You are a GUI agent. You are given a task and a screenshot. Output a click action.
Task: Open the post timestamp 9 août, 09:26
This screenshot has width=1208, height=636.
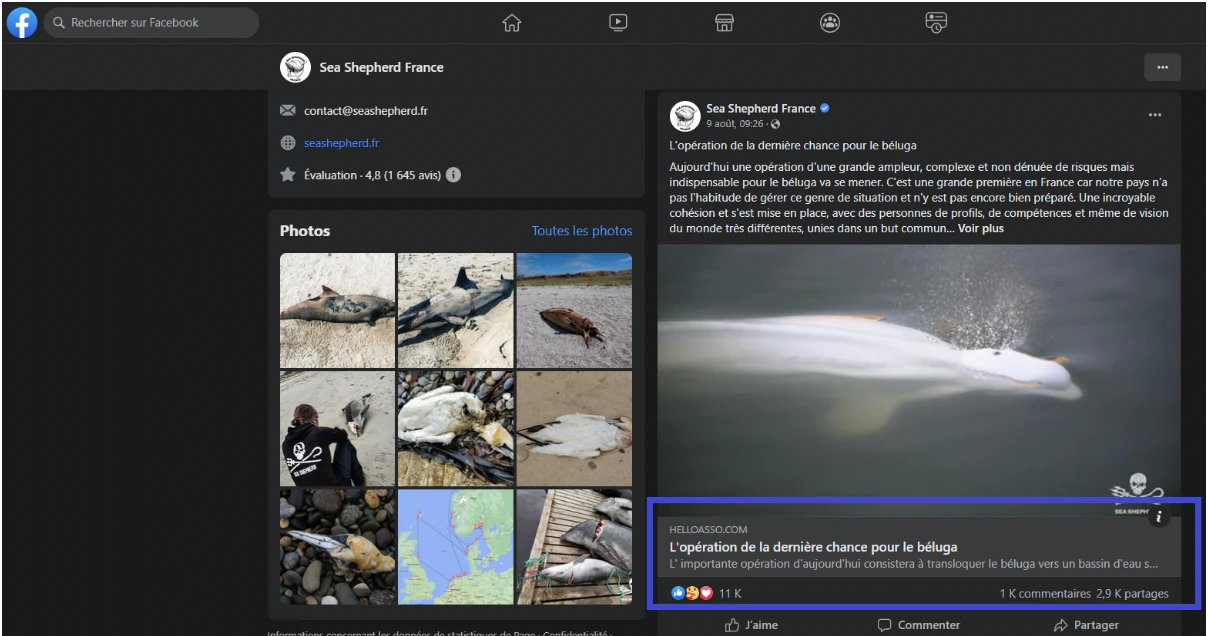coord(735,124)
